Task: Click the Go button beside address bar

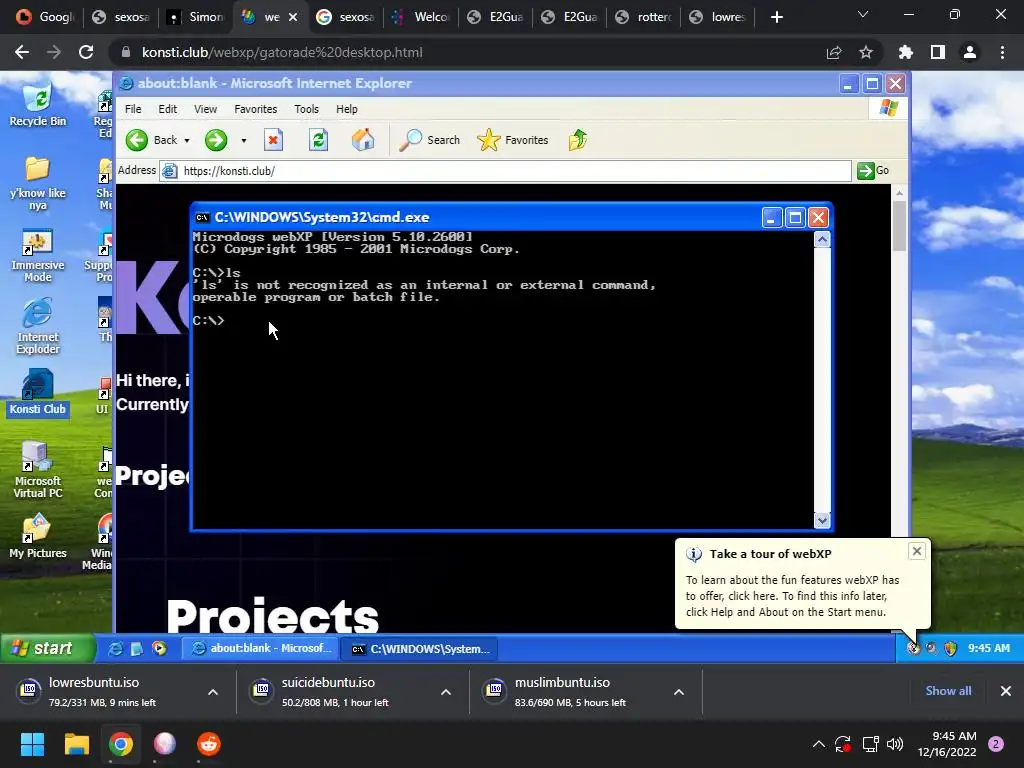Action: pyautogui.click(x=874, y=170)
